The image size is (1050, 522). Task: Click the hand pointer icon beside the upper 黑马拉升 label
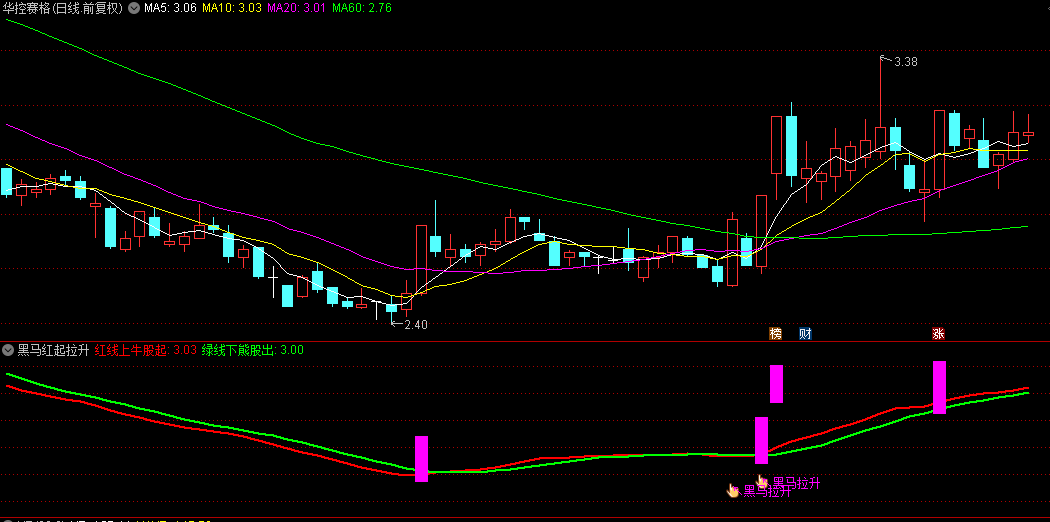[x=763, y=481]
